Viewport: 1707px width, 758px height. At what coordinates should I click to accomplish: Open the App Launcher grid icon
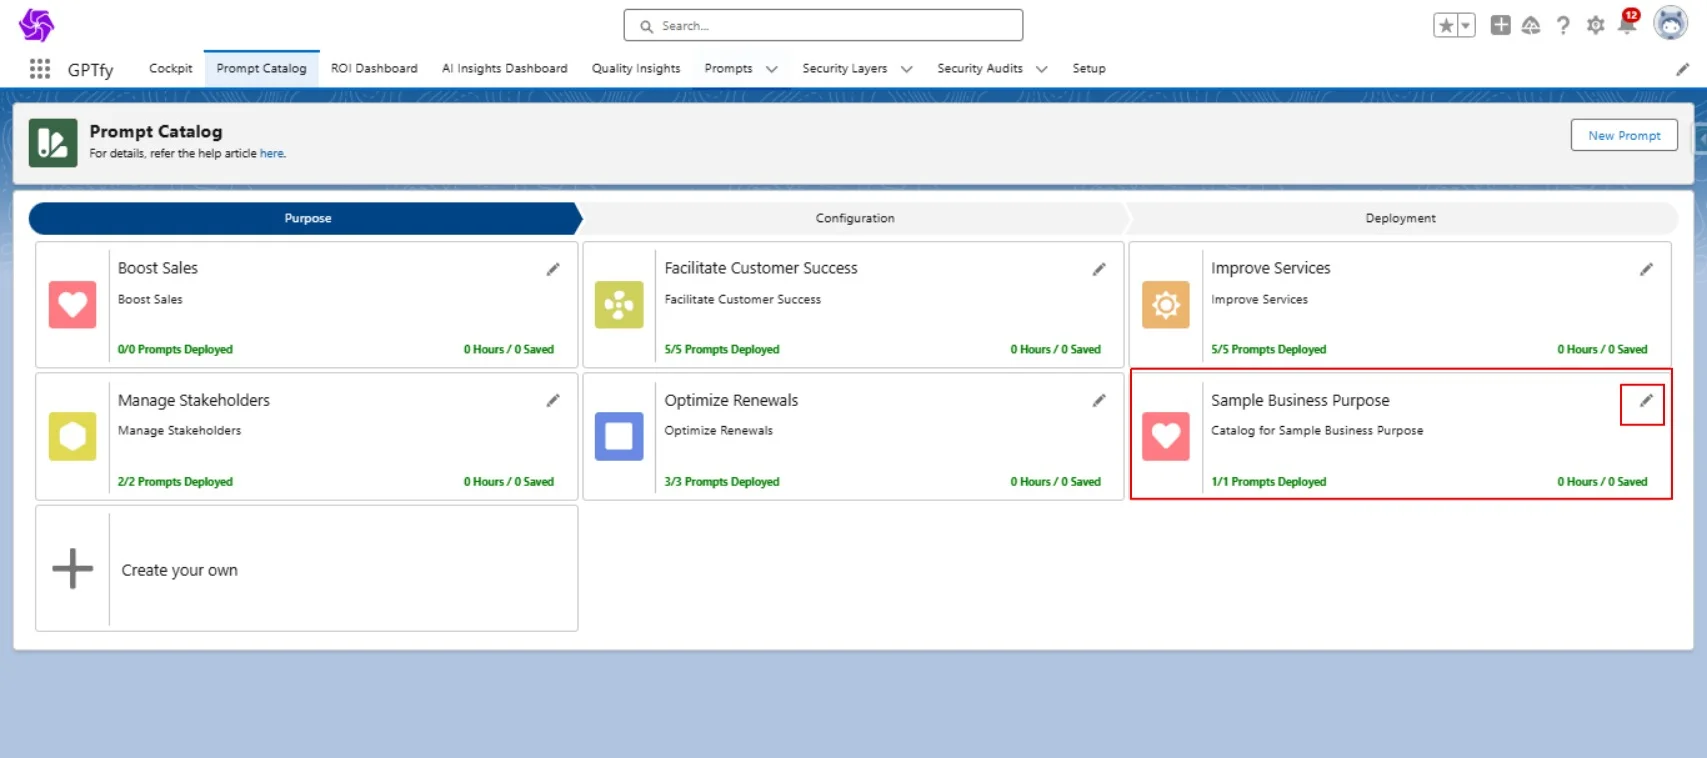pyautogui.click(x=40, y=69)
